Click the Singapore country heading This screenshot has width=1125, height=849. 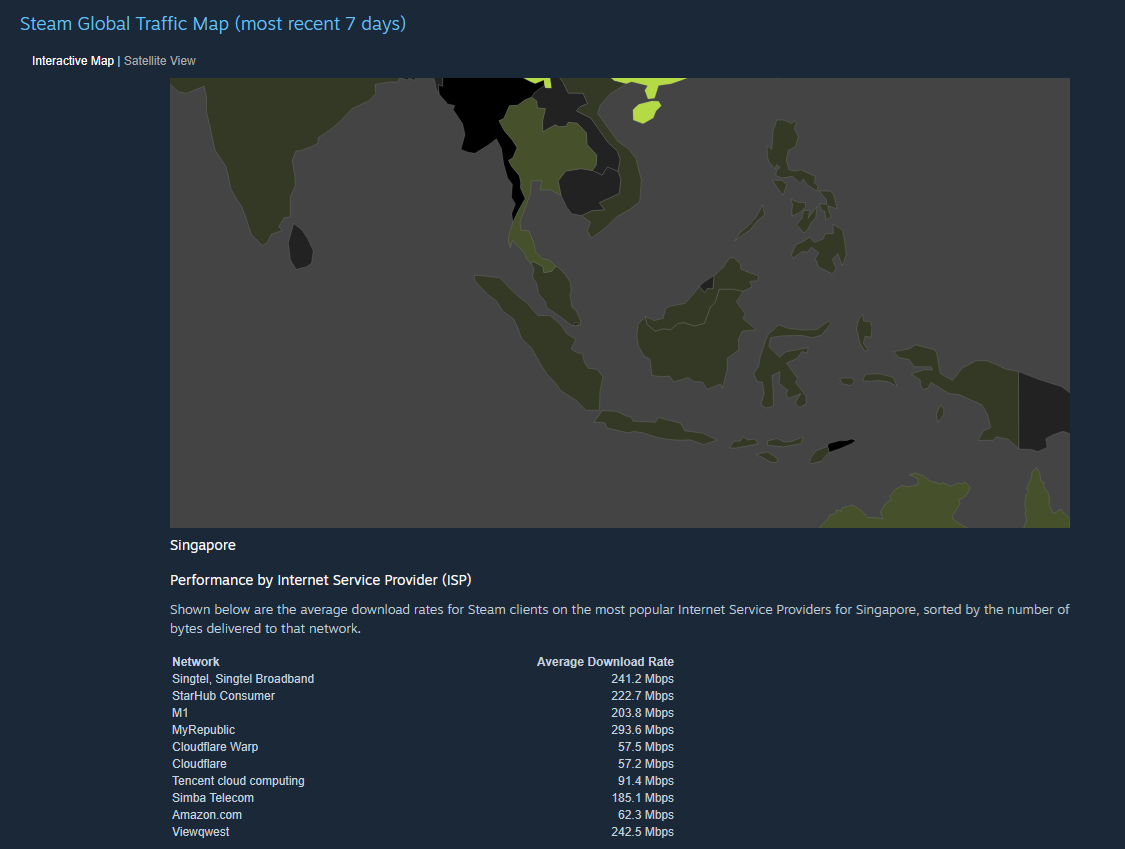(203, 545)
